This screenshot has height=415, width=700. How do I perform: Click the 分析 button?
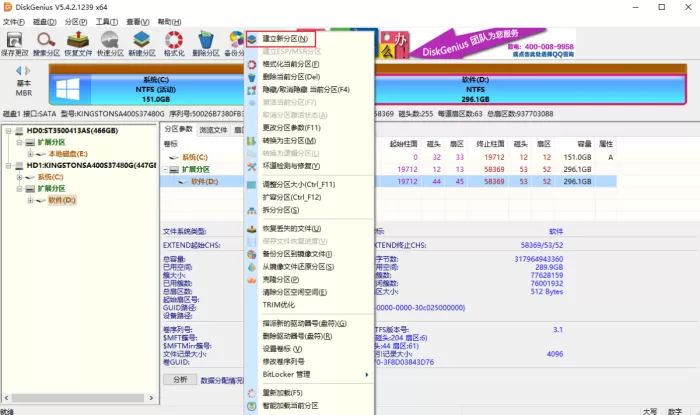click(180, 380)
